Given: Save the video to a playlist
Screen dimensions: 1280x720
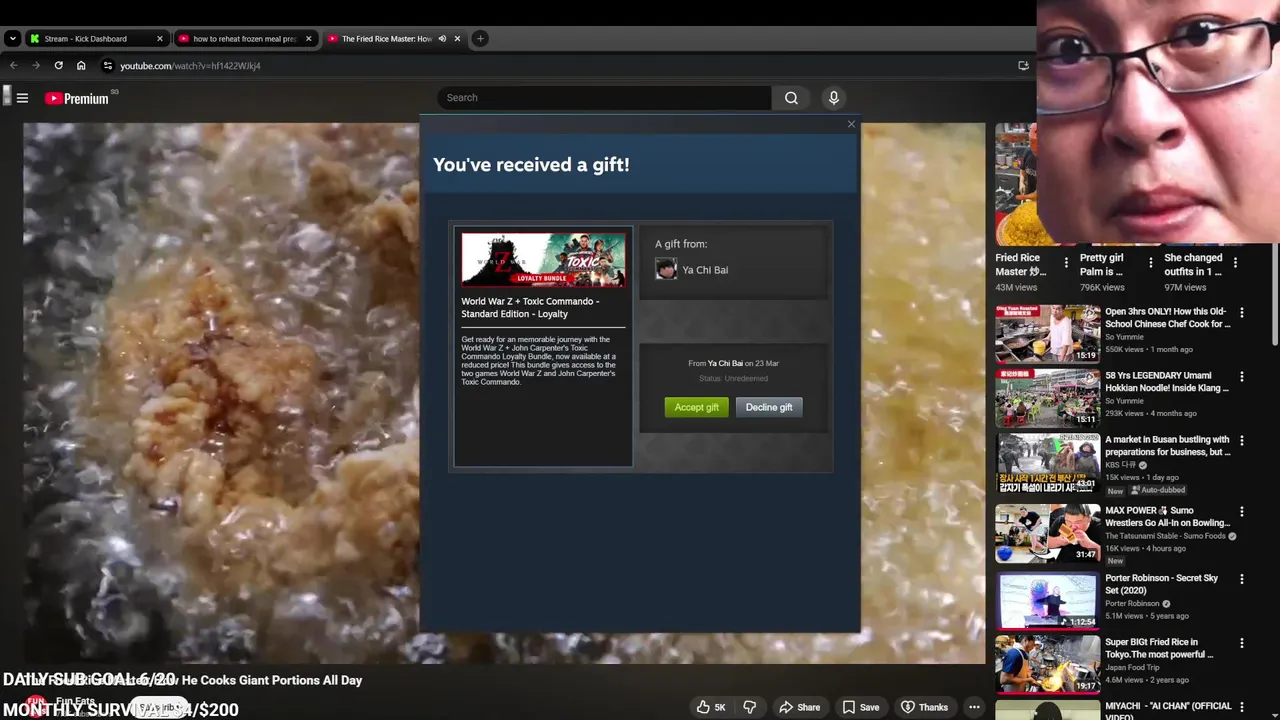Looking at the screenshot, I should point(861,707).
